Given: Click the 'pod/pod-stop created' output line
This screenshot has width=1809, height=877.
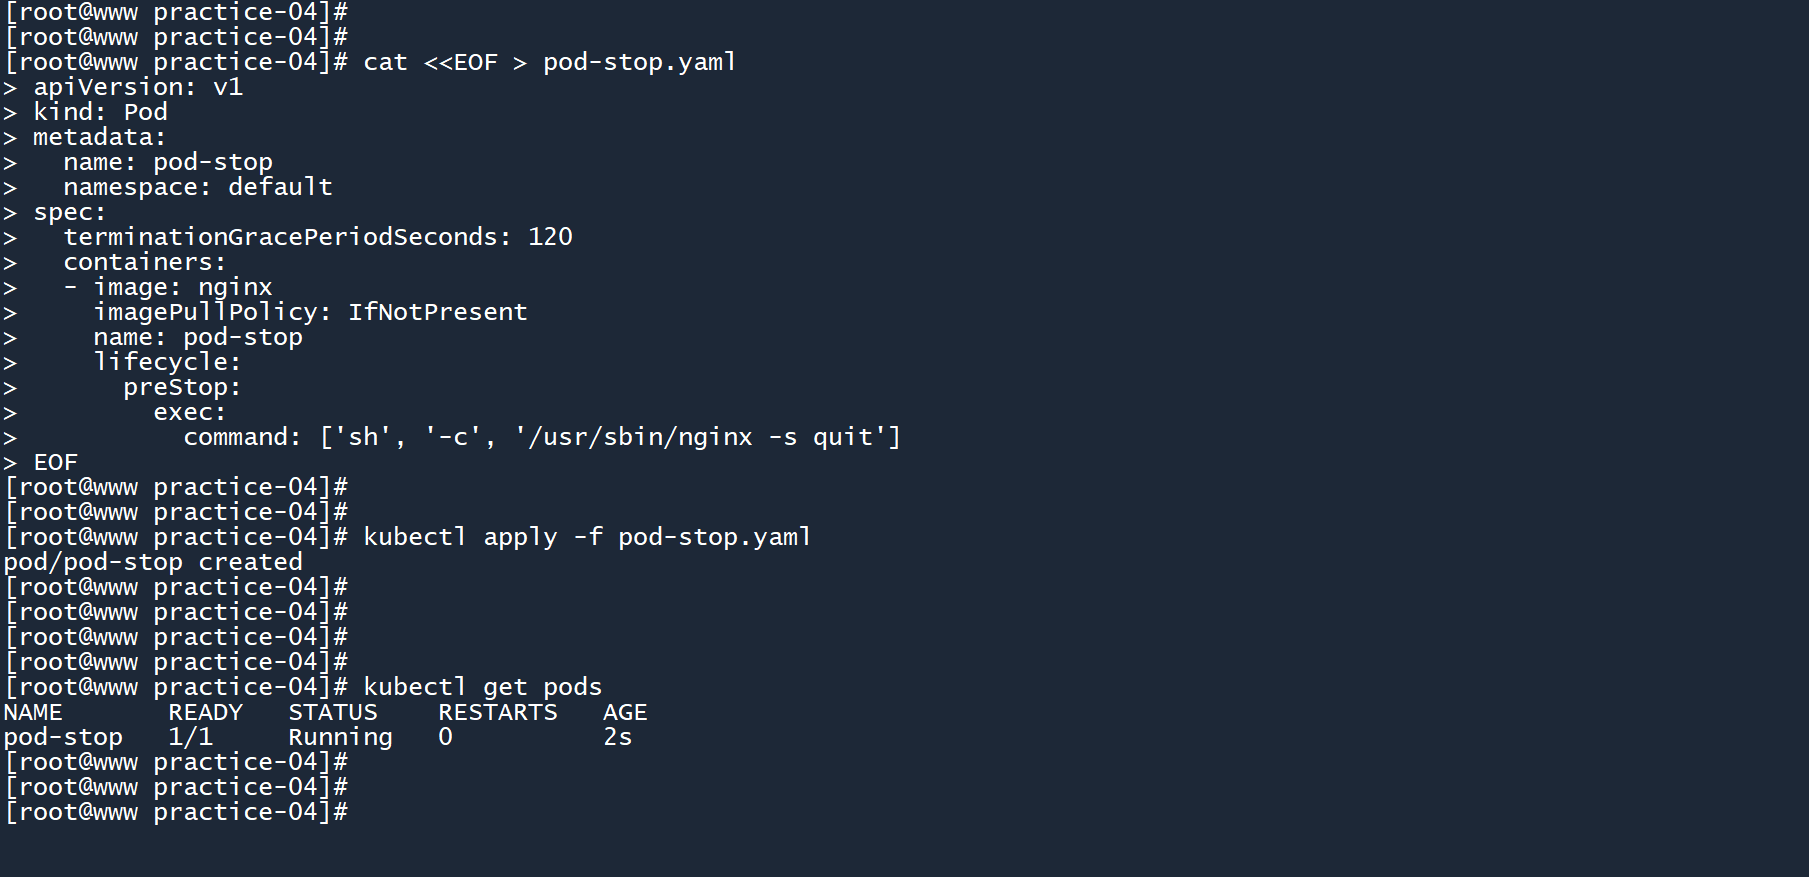Looking at the screenshot, I should pyautogui.click(x=153, y=562).
